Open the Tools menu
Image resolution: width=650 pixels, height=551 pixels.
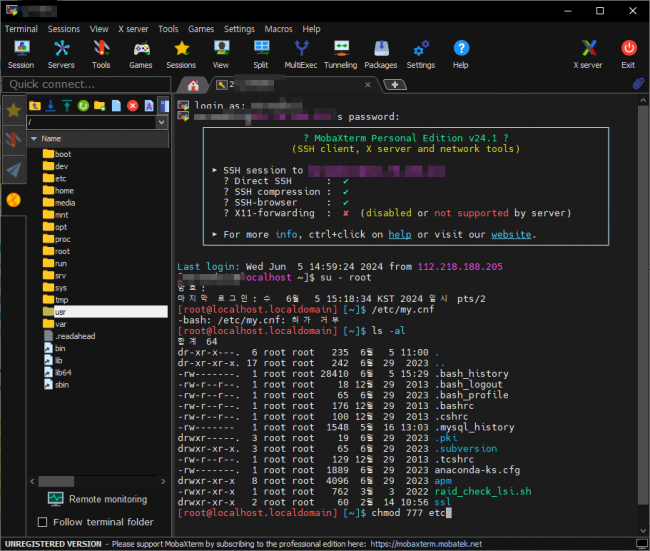pos(168,29)
